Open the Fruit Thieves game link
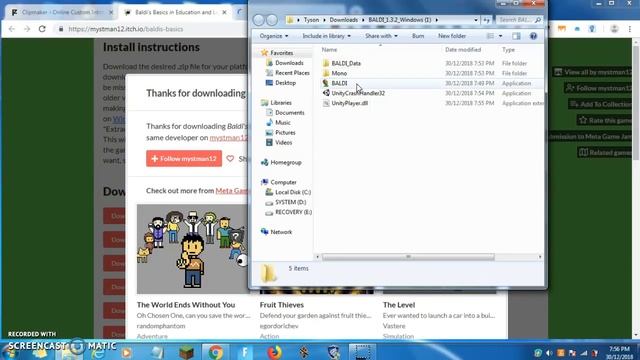Viewport: 640px width, 360px height. (x=282, y=305)
